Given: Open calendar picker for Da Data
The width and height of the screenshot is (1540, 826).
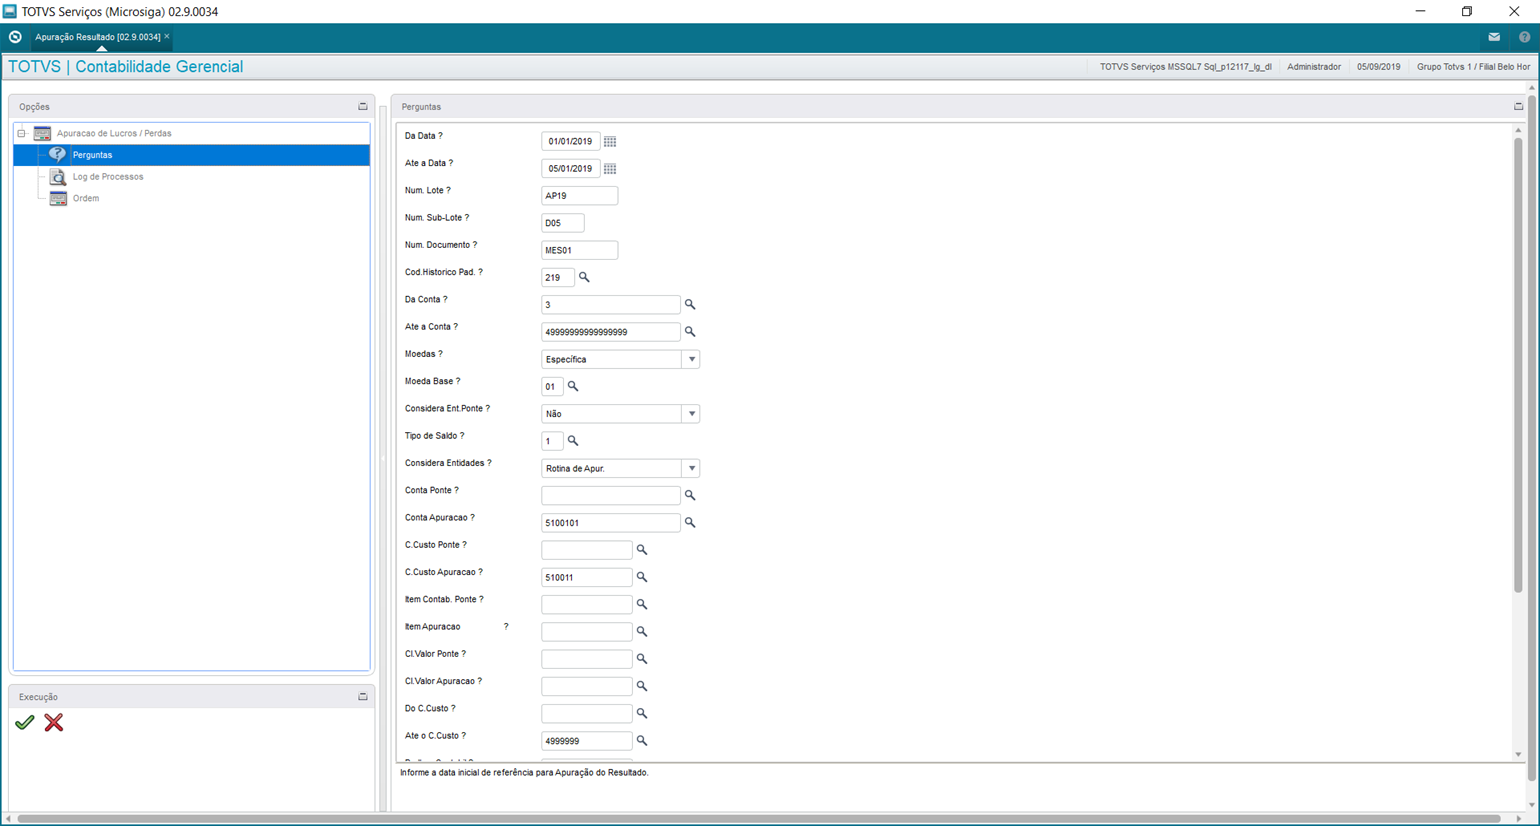Looking at the screenshot, I should [x=610, y=142].
